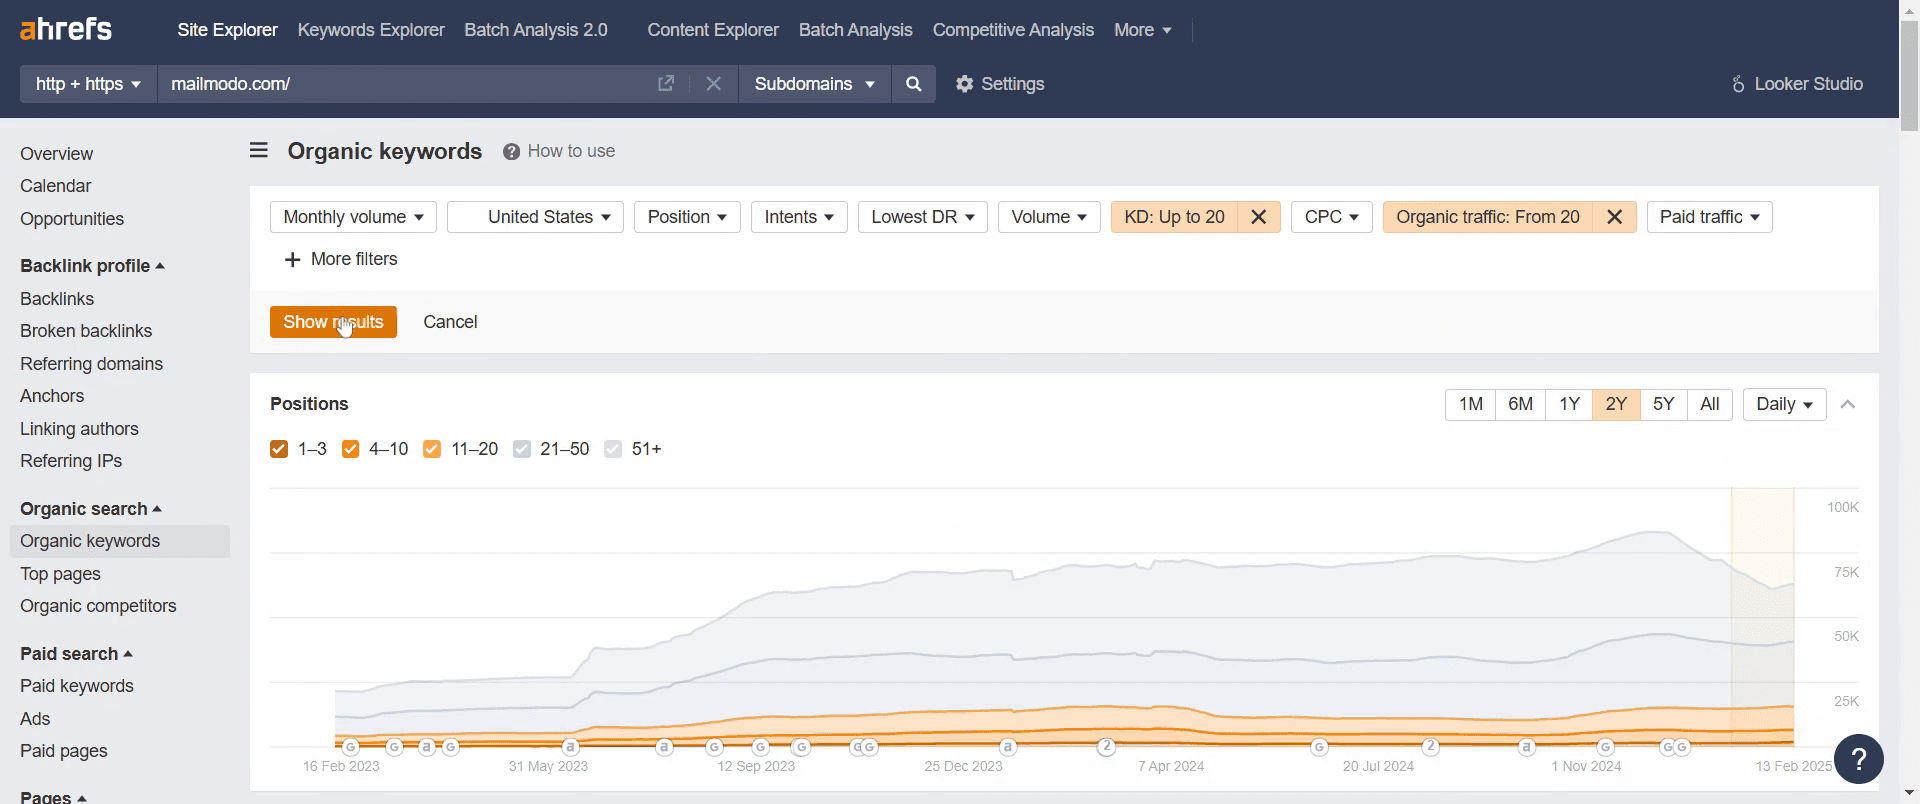This screenshot has width=1920, height=804.
Task: Click the Show results button
Action: (333, 322)
